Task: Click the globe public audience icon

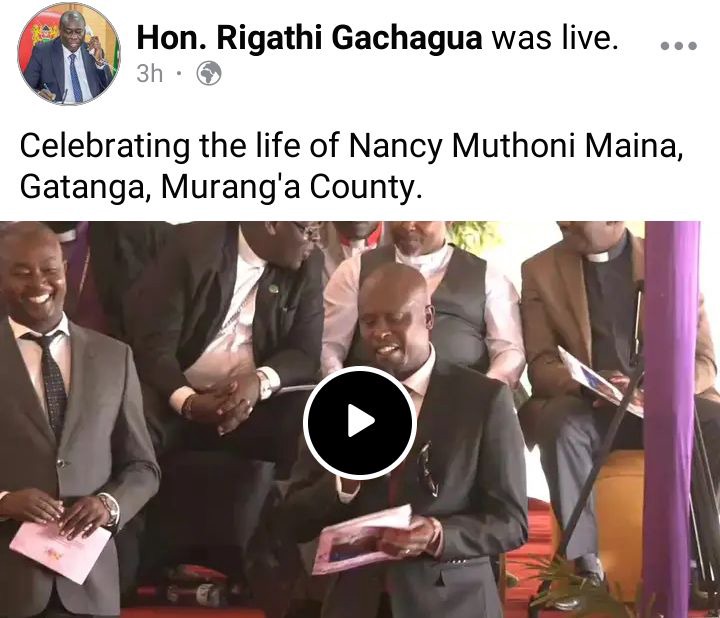Action: 209,73
